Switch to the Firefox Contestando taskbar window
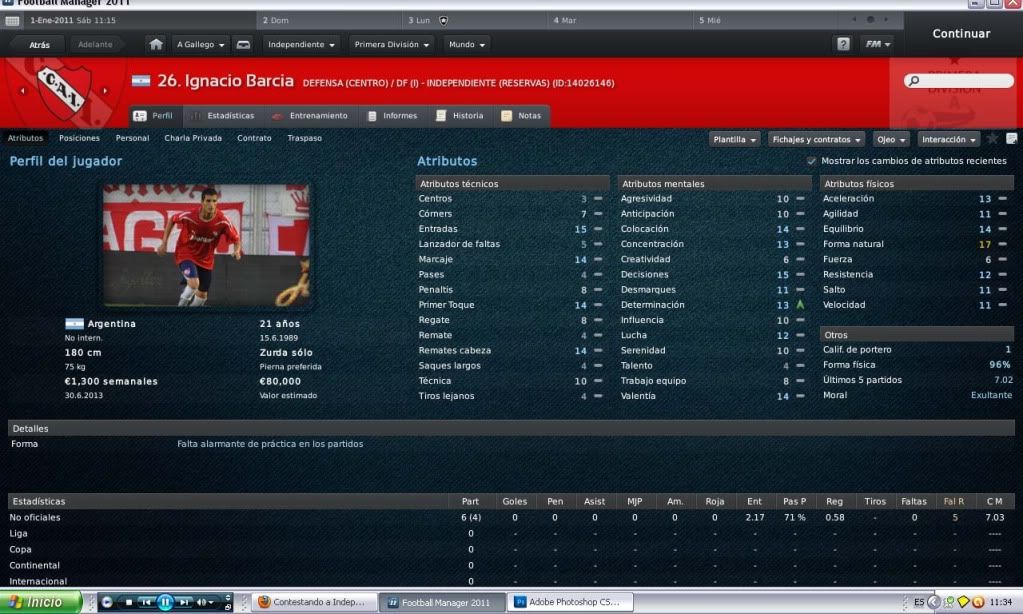 pyautogui.click(x=315, y=602)
